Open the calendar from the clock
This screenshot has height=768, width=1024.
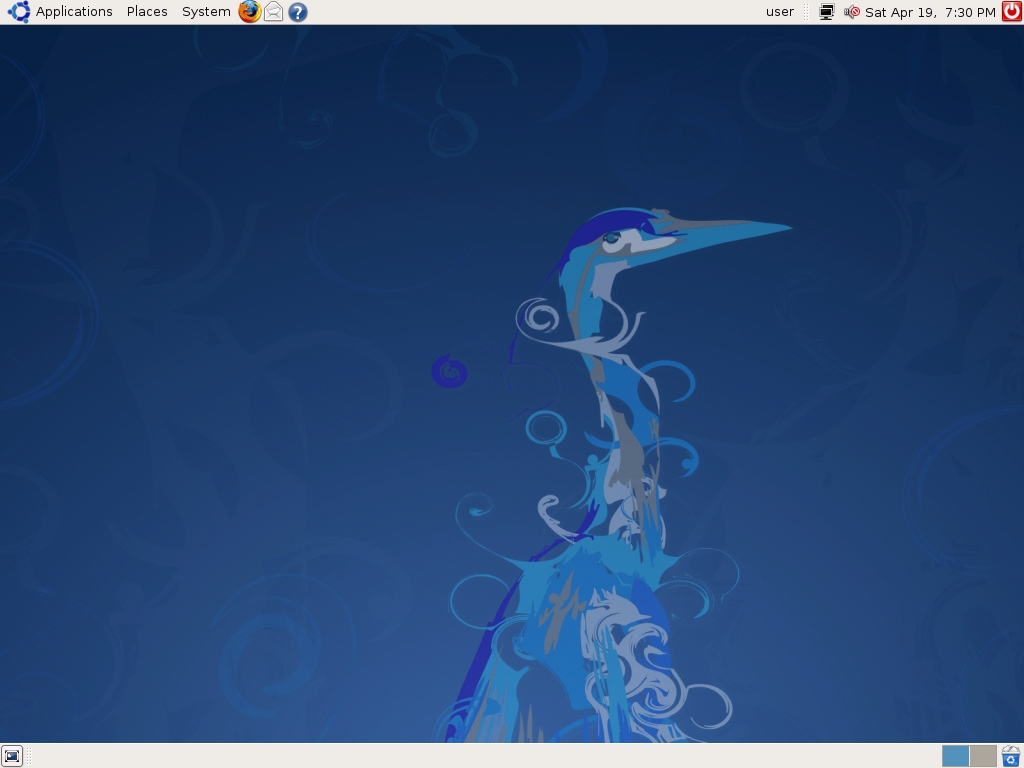tap(930, 12)
